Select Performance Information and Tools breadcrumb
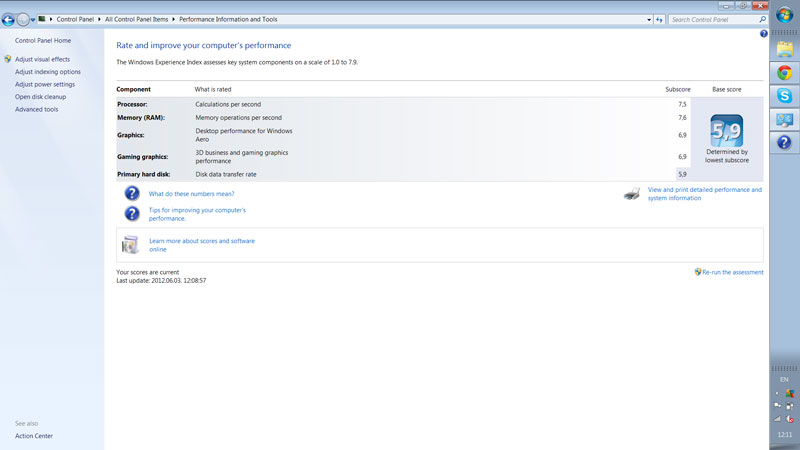The width and height of the screenshot is (800, 450). (x=228, y=19)
